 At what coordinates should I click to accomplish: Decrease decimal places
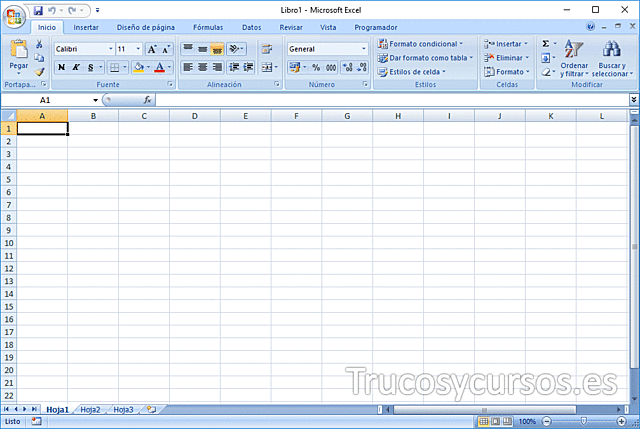(362, 67)
